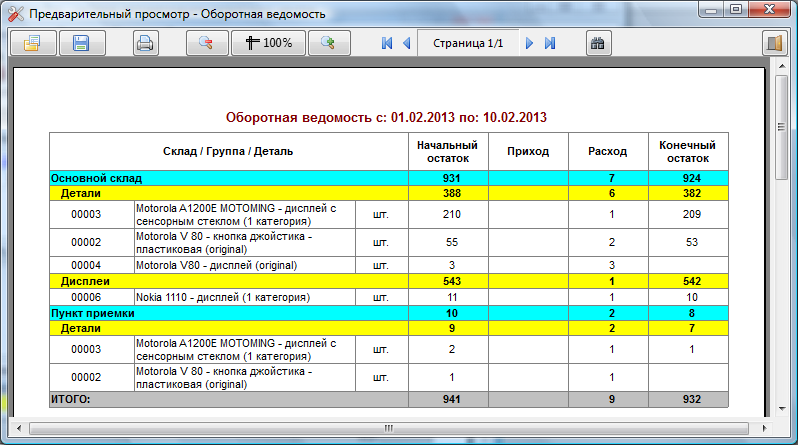Print the report using printer icon
The image size is (798, 445).
146,43
